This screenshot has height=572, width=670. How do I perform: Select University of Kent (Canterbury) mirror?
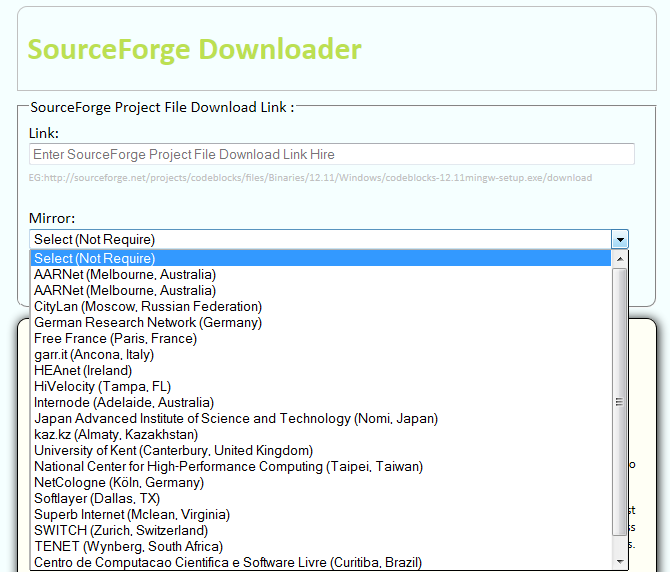[x=321, y=451]
